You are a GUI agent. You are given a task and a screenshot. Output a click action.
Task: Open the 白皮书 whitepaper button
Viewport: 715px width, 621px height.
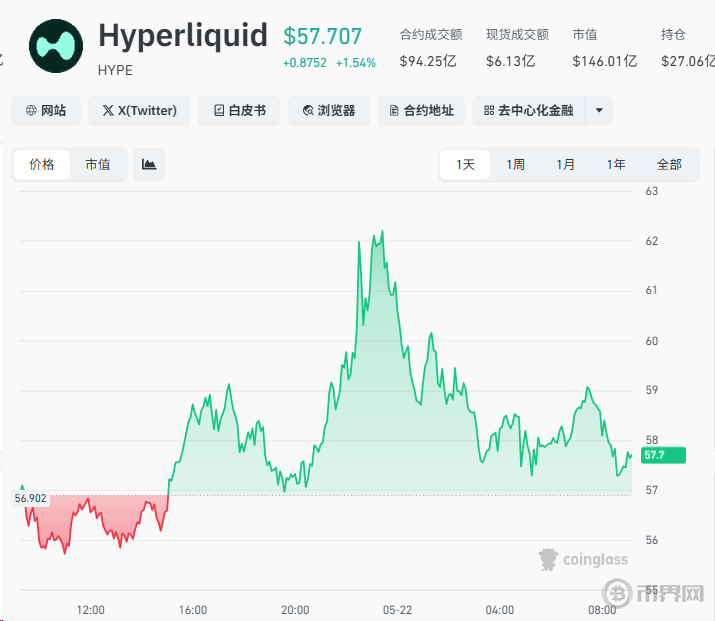[x=239, y=111]
